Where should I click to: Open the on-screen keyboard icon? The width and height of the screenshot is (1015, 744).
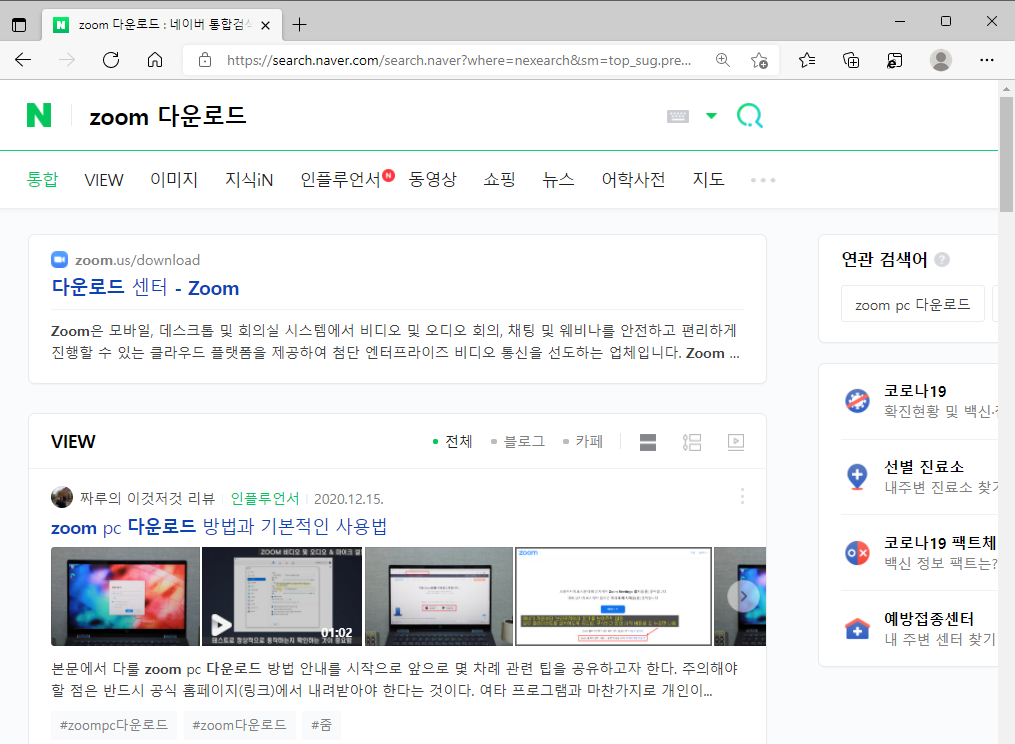[678, 116]
